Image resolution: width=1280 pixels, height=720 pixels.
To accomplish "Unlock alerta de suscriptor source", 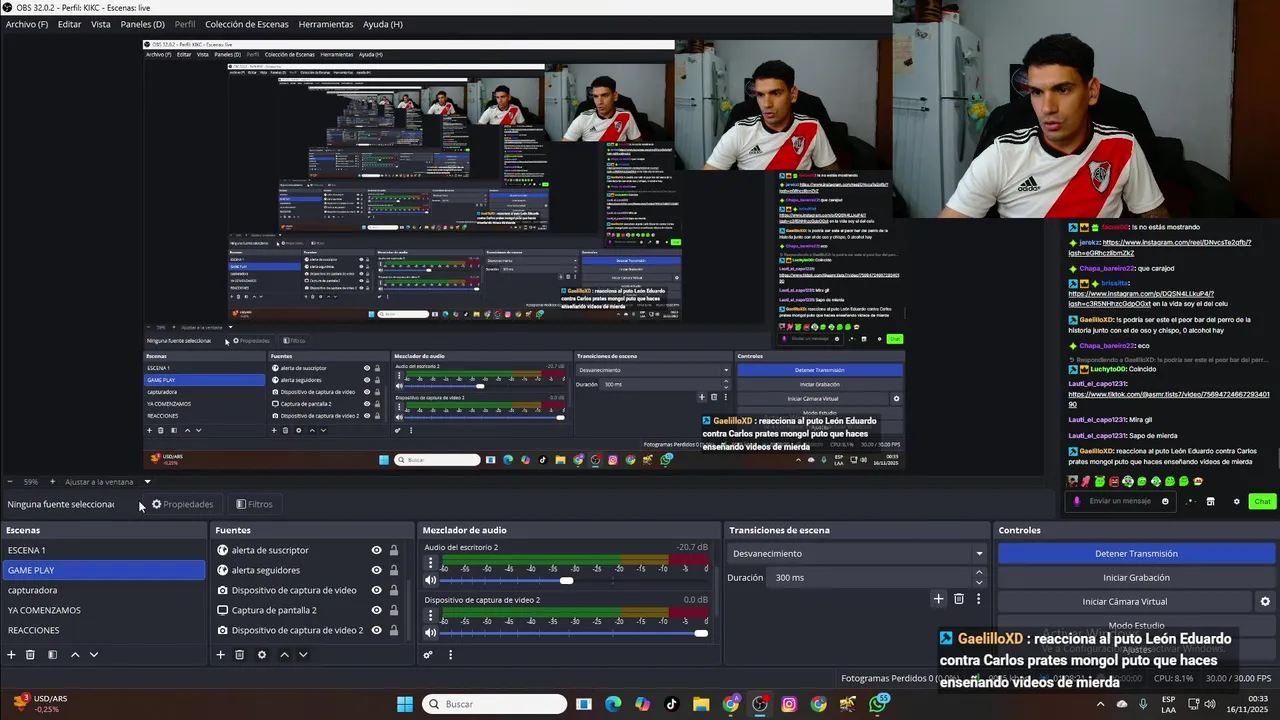I will click(394, 550).
